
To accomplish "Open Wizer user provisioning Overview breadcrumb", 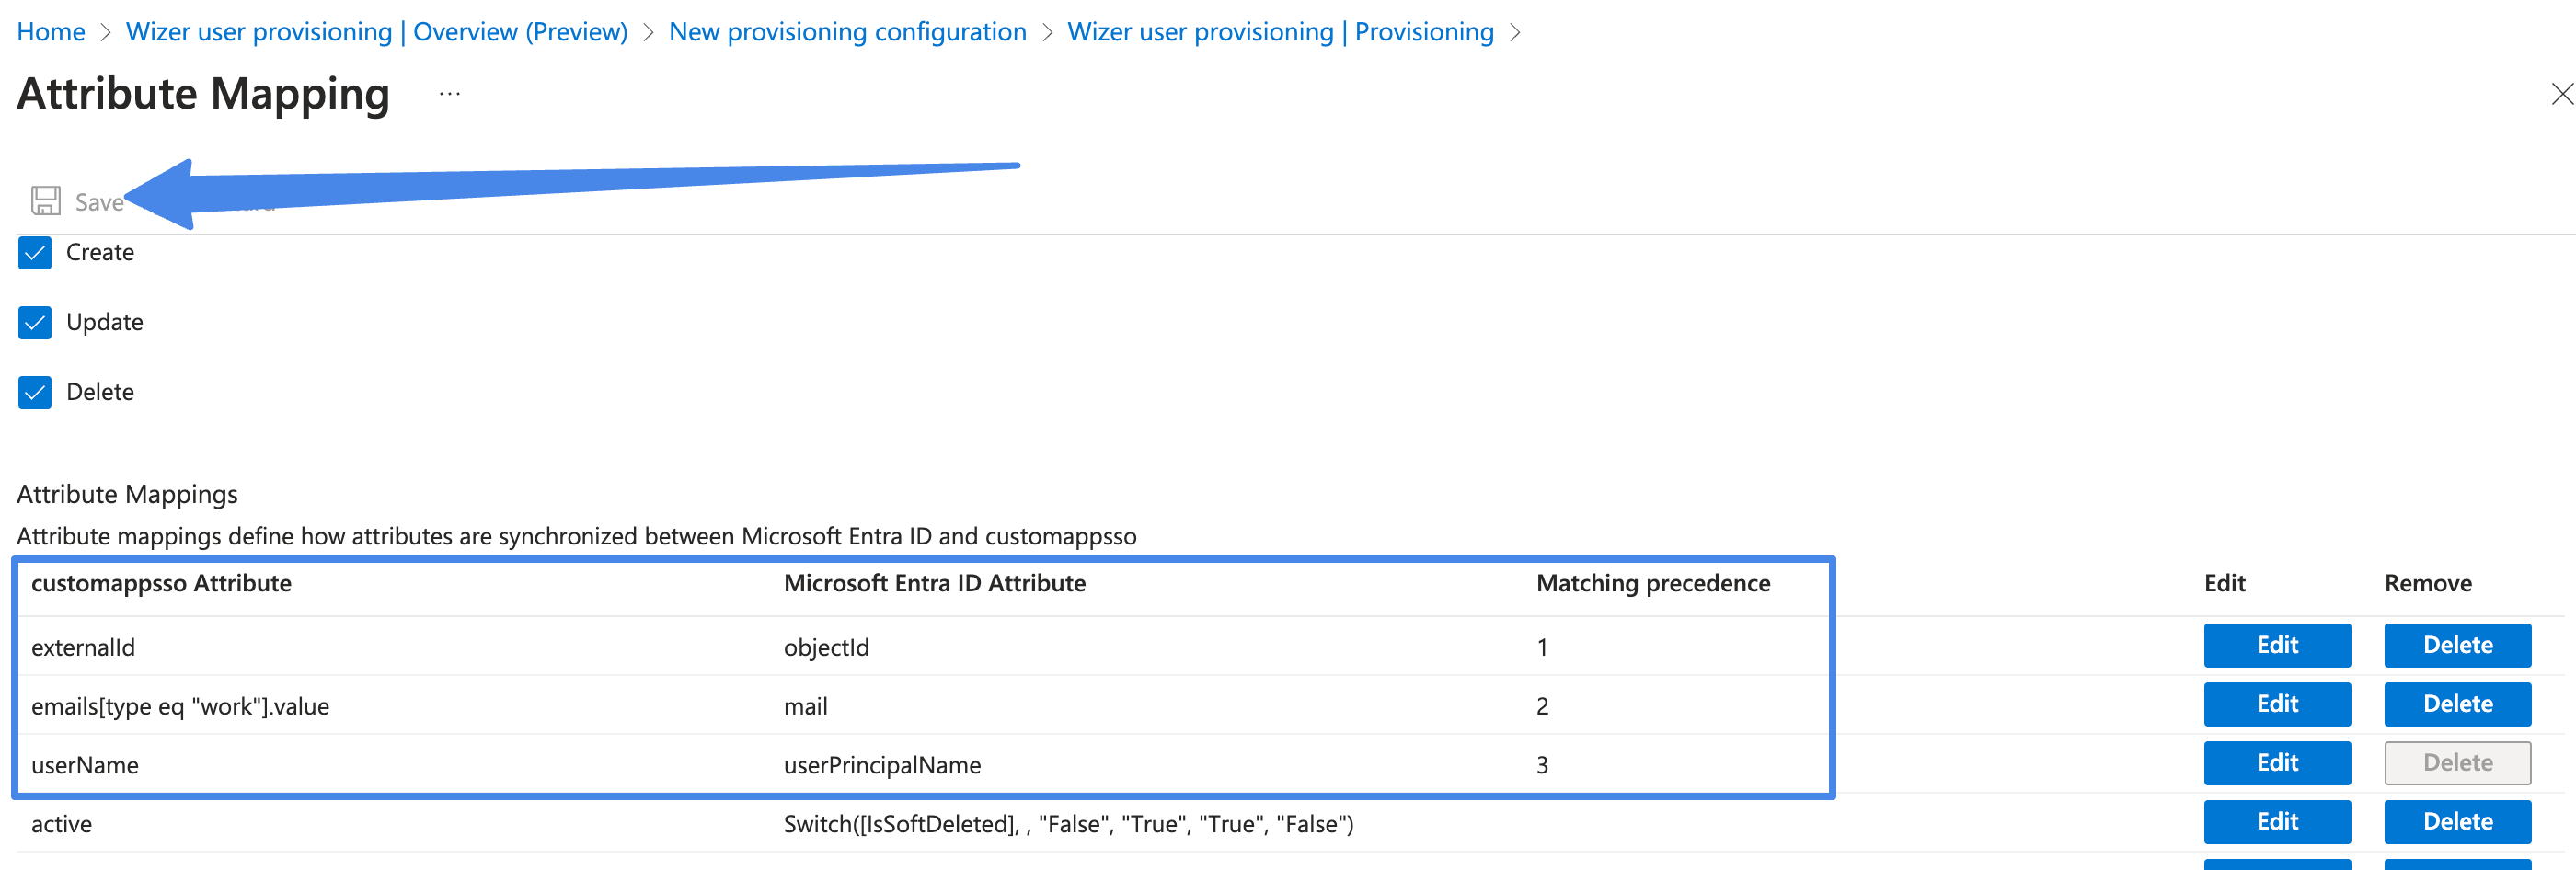I will [377, 32].
